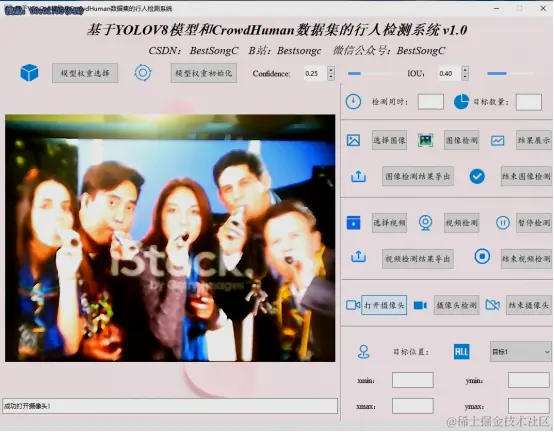Click the solid blue camera icon
This screenshot has height=432, width=554.
(x=420, y=305)
